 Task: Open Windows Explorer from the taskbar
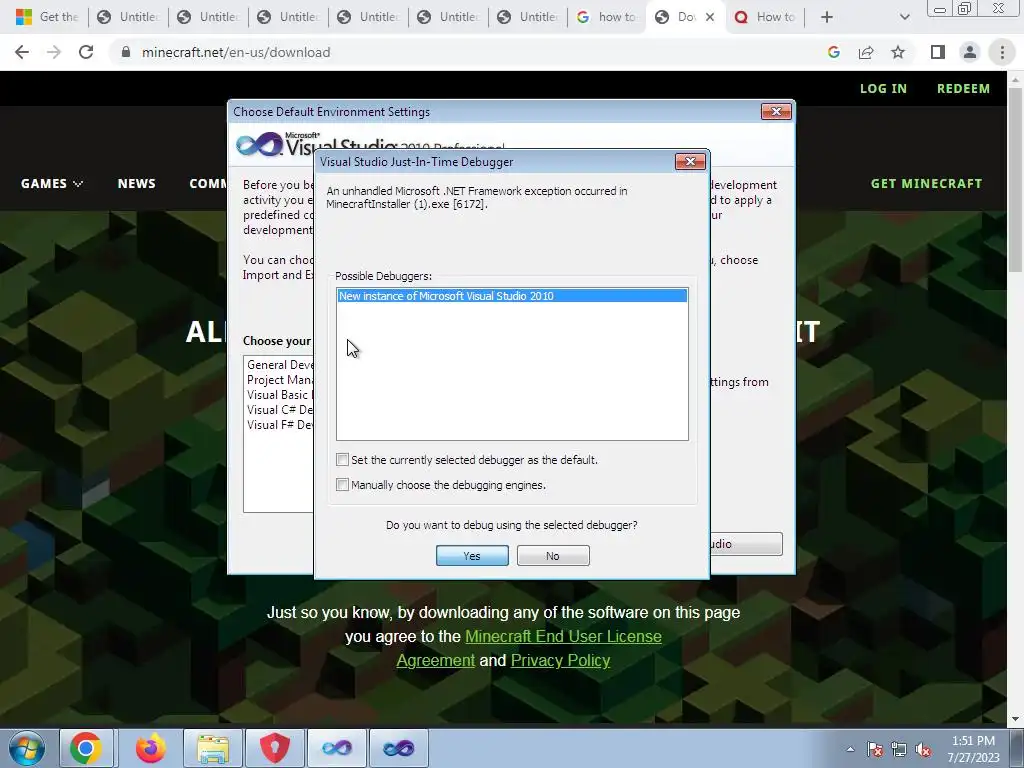point(213,748)
